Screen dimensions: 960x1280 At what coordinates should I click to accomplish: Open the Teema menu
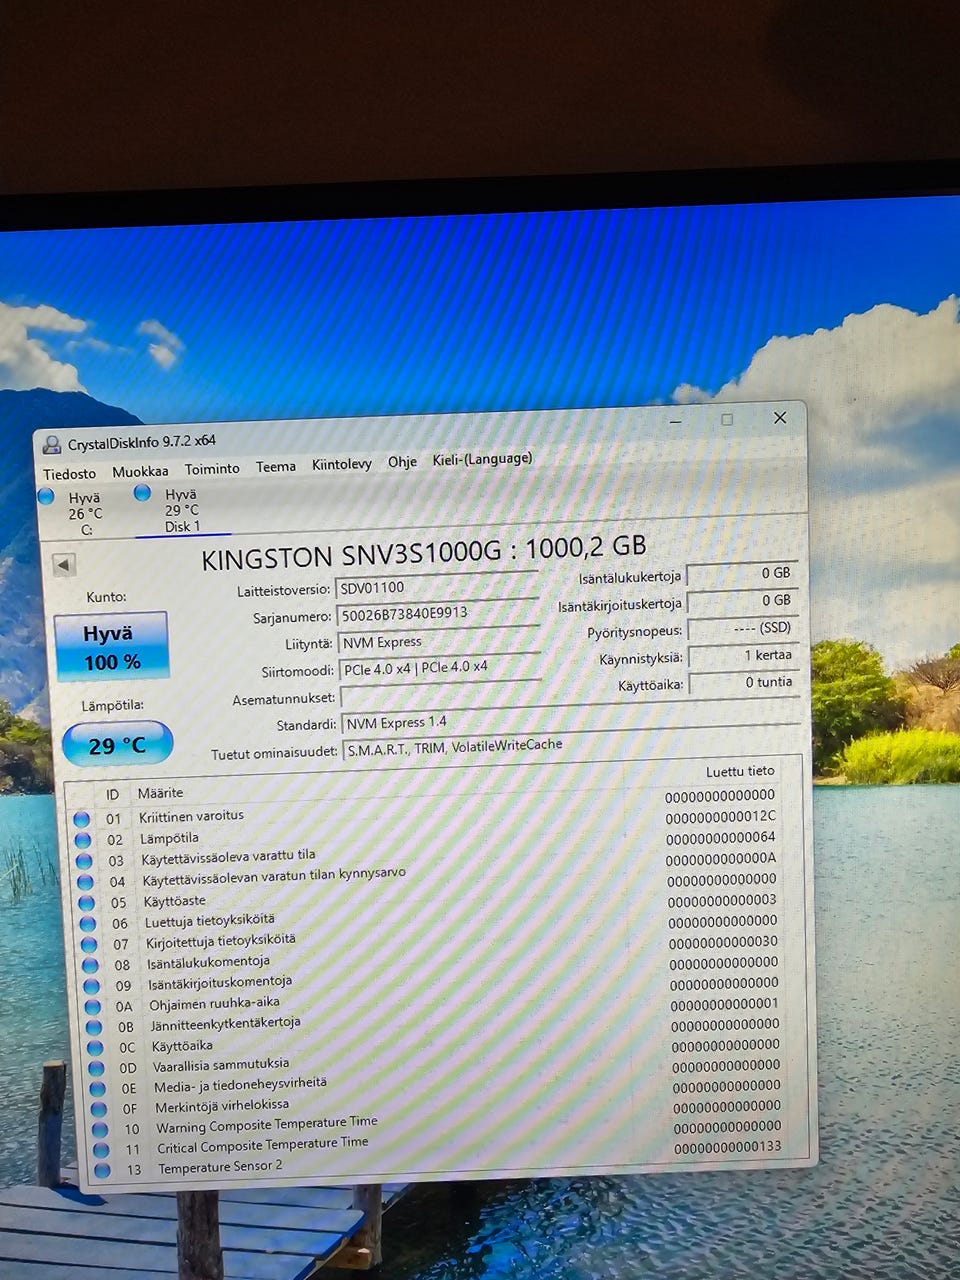click(x=276, y=466)
